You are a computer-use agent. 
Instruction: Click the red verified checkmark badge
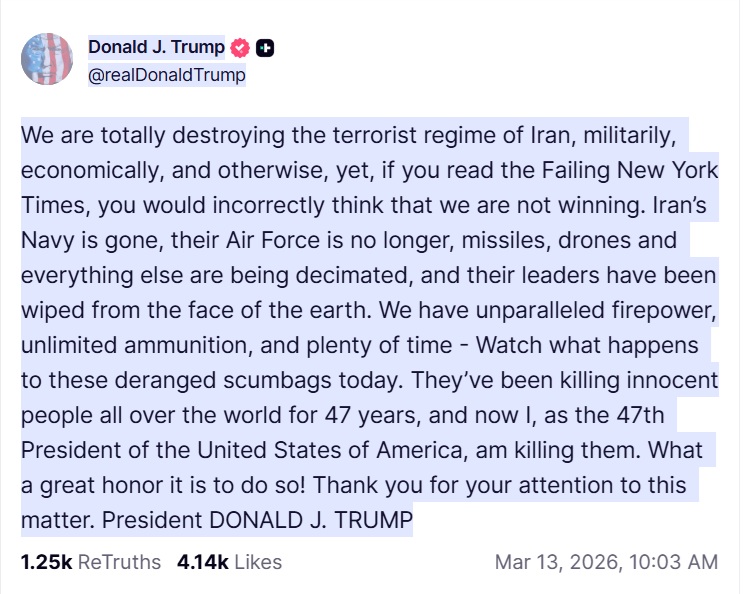[240, 47]
